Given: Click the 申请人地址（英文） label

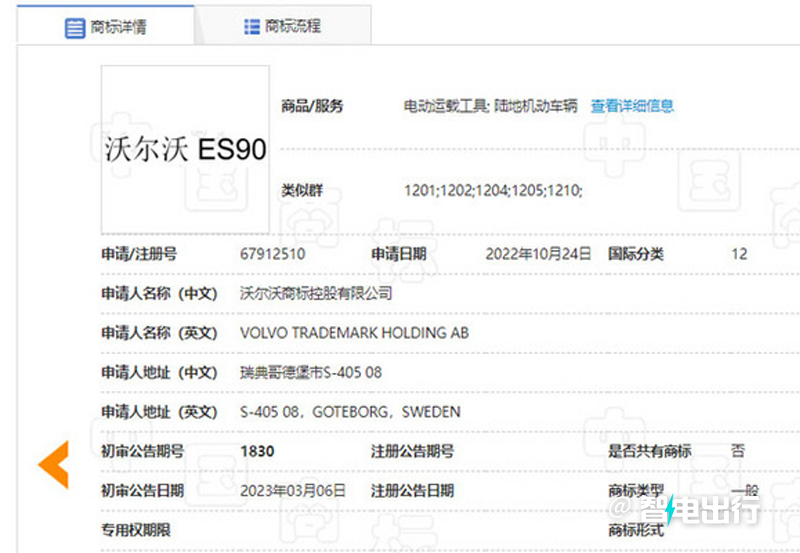Looking at the screenshot, I should (x=159, y=412).
